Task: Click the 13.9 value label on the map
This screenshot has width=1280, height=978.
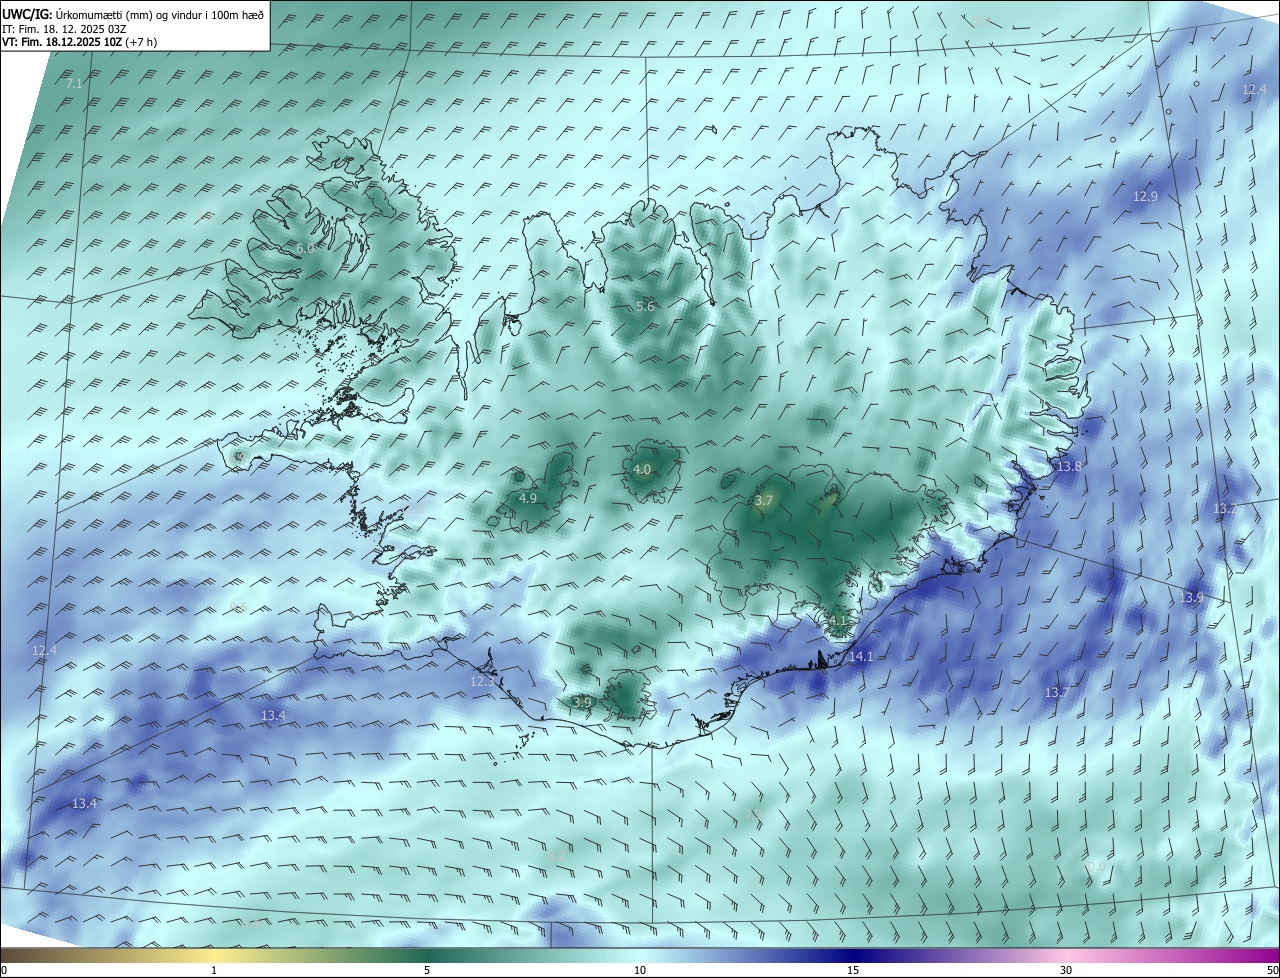Action: (1191, 598)
